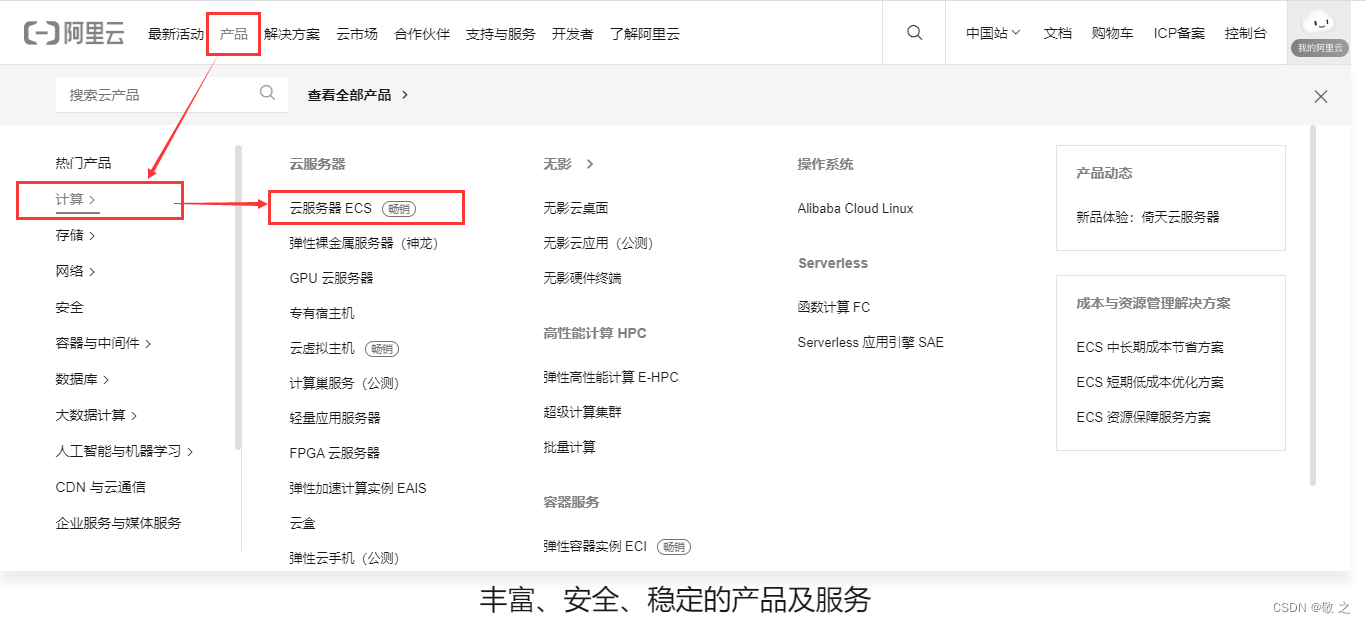1366x623 pixels.
Task: Open 云虚拟主机 product
Action: [322, 348]
